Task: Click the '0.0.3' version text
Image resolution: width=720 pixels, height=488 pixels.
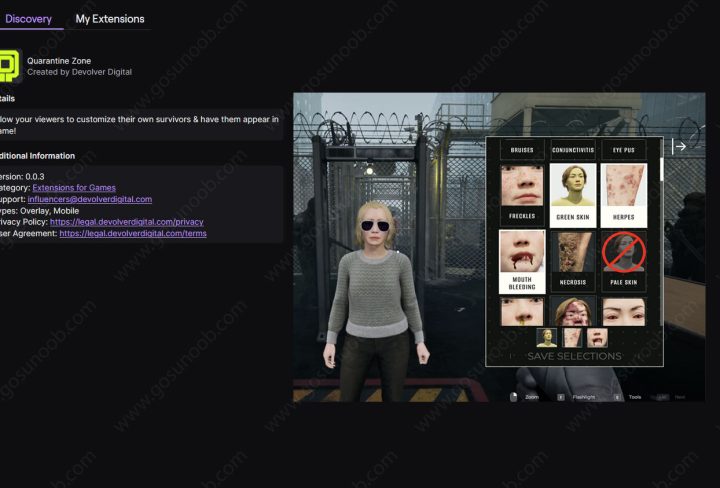Action: coord(35,176)
